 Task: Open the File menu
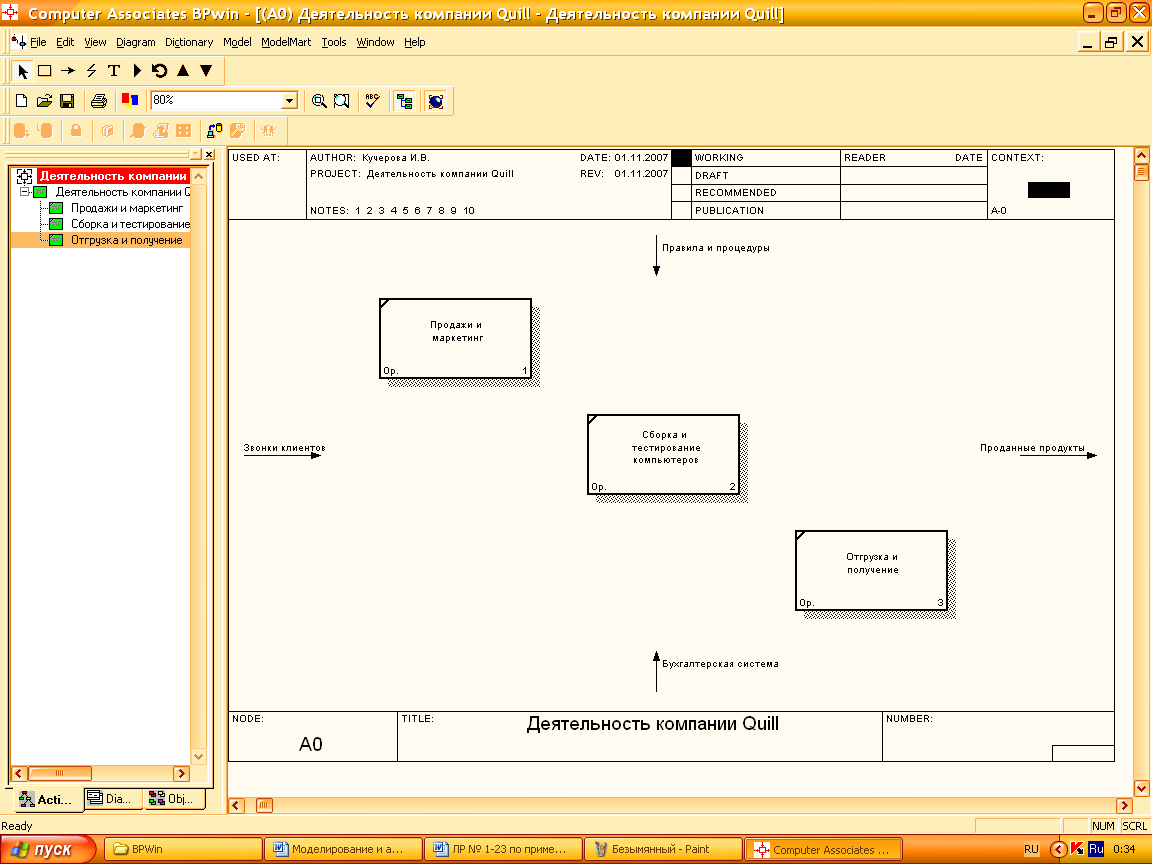point(37,42)
